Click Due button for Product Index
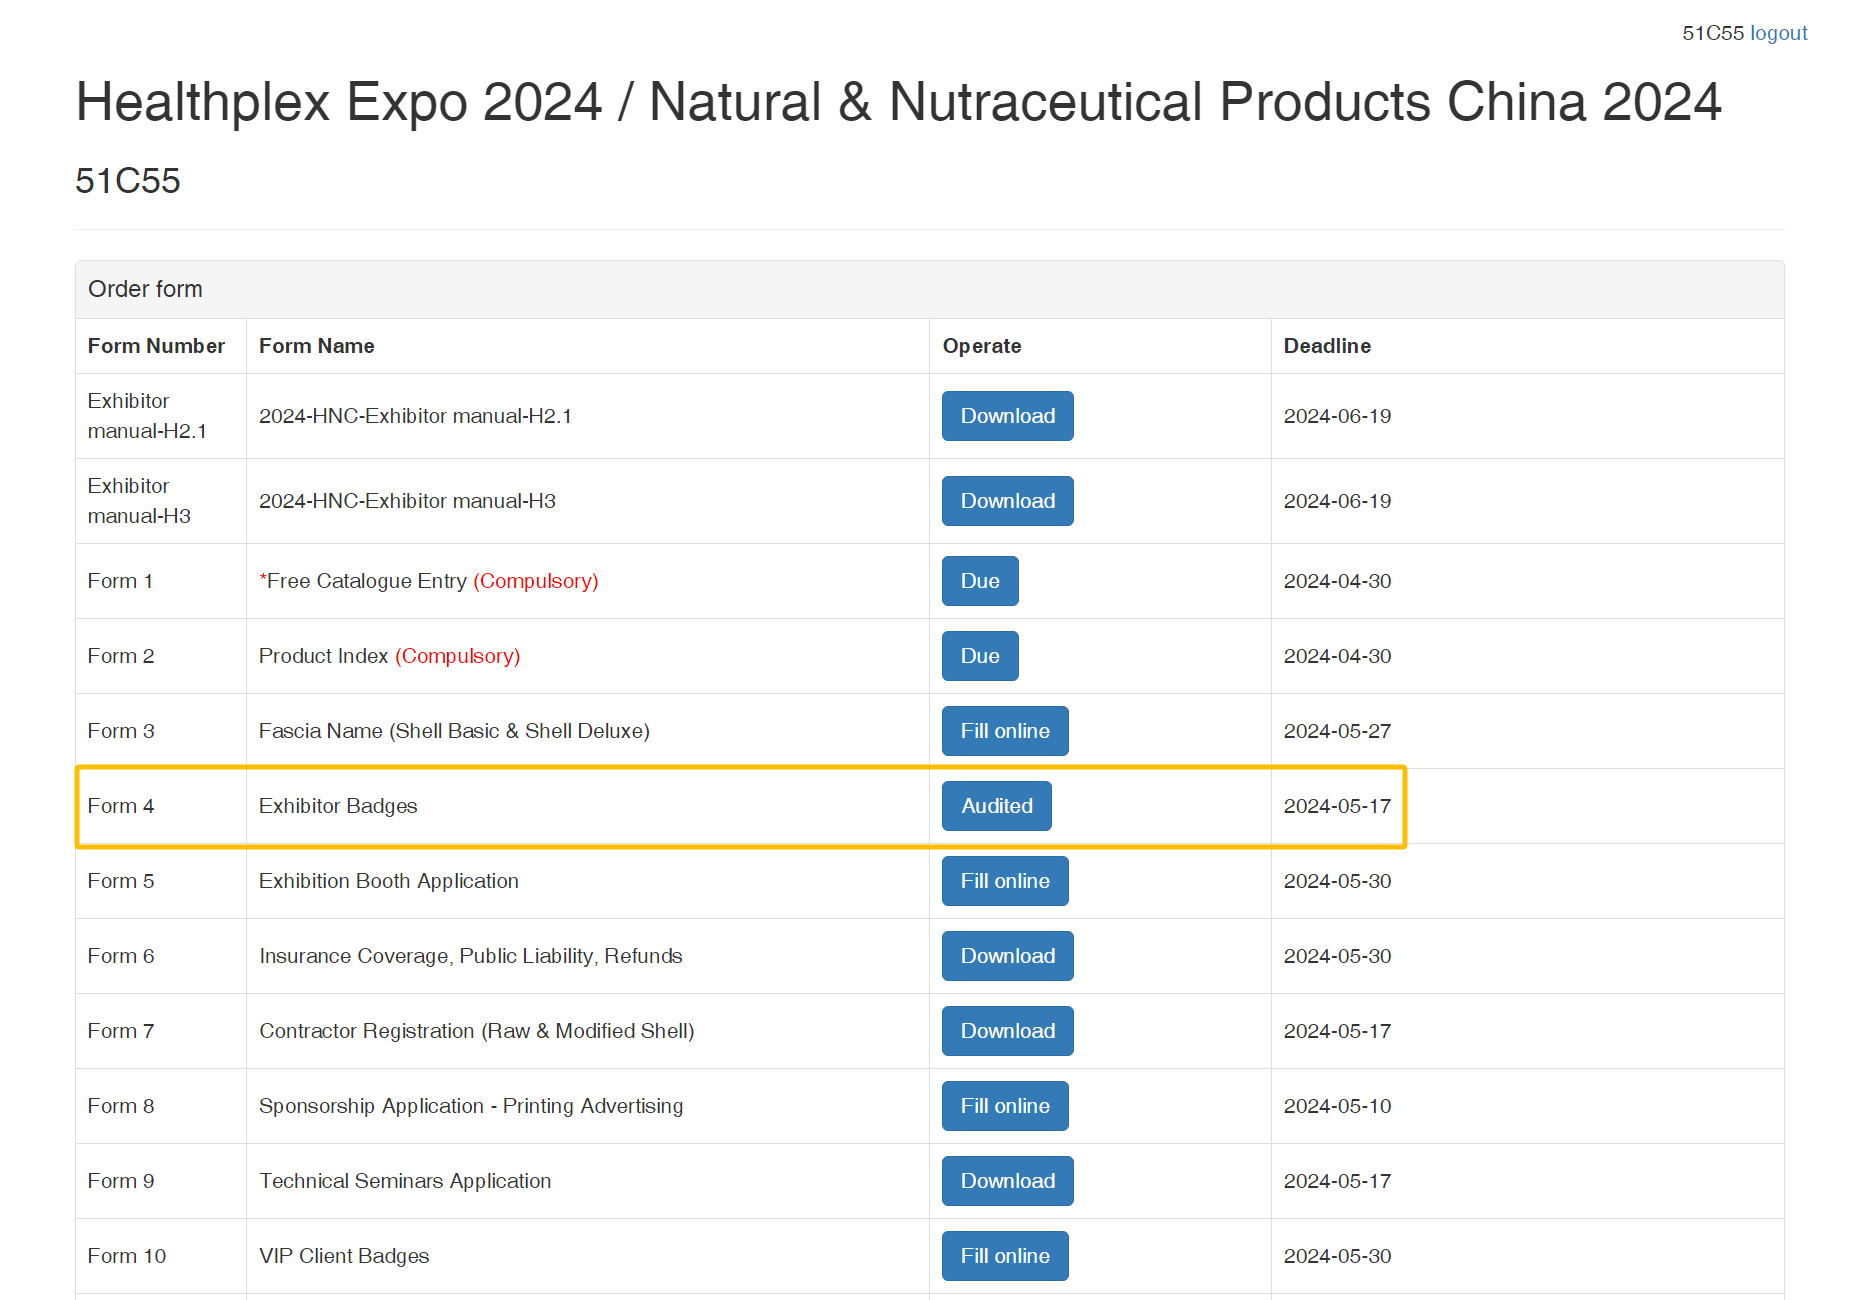The width and height of the screenshot is (1868, 1300). pos(980,656)
